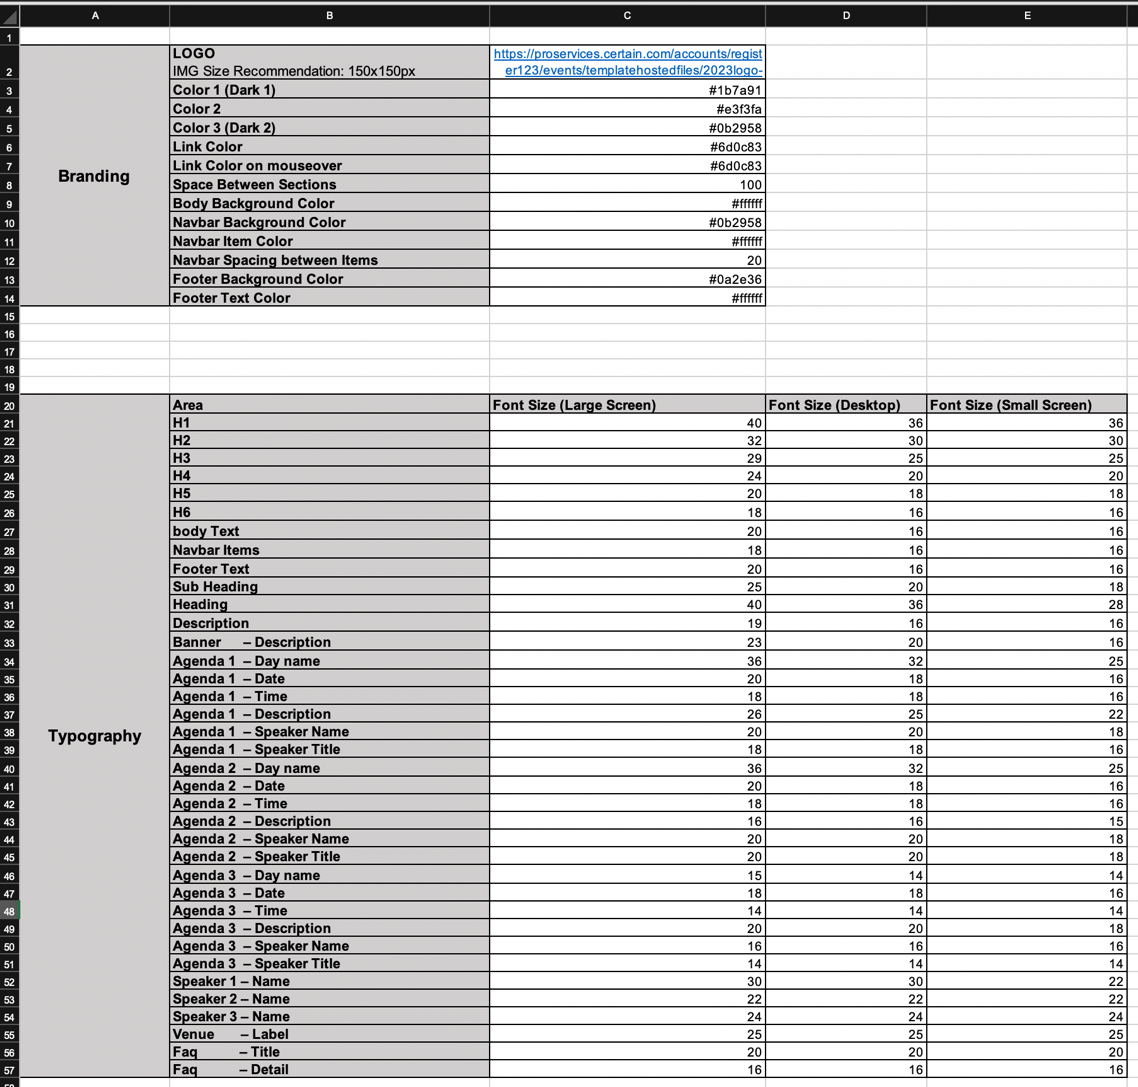This screenshot has width=1138, height=1087.
Task: Select Agenda 2 – Description small value 15
Action: (x=1027, y=821)
